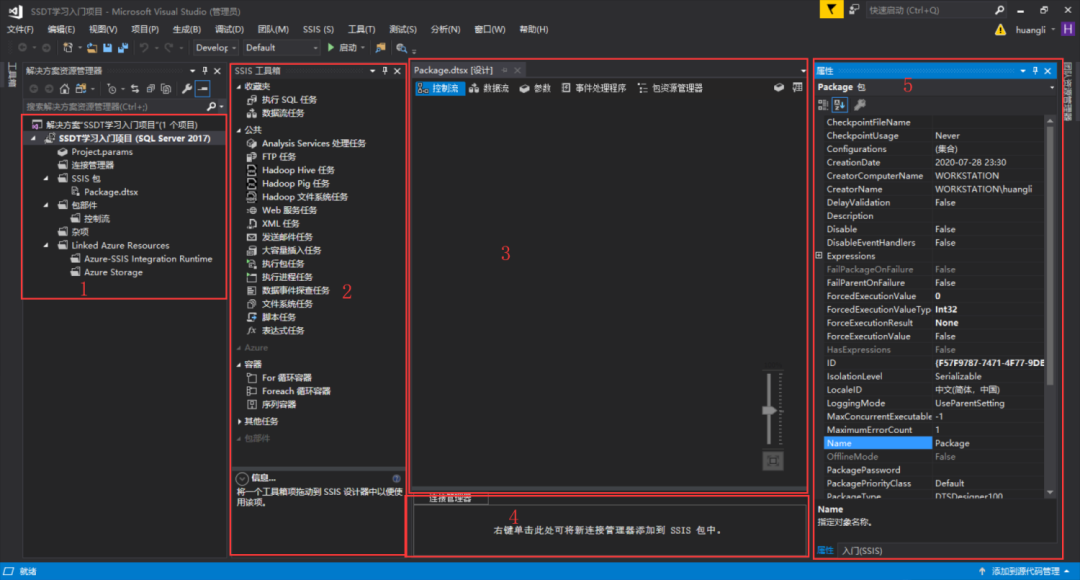Click the info help icon in toolbox info section

click(x=396, y=478)
